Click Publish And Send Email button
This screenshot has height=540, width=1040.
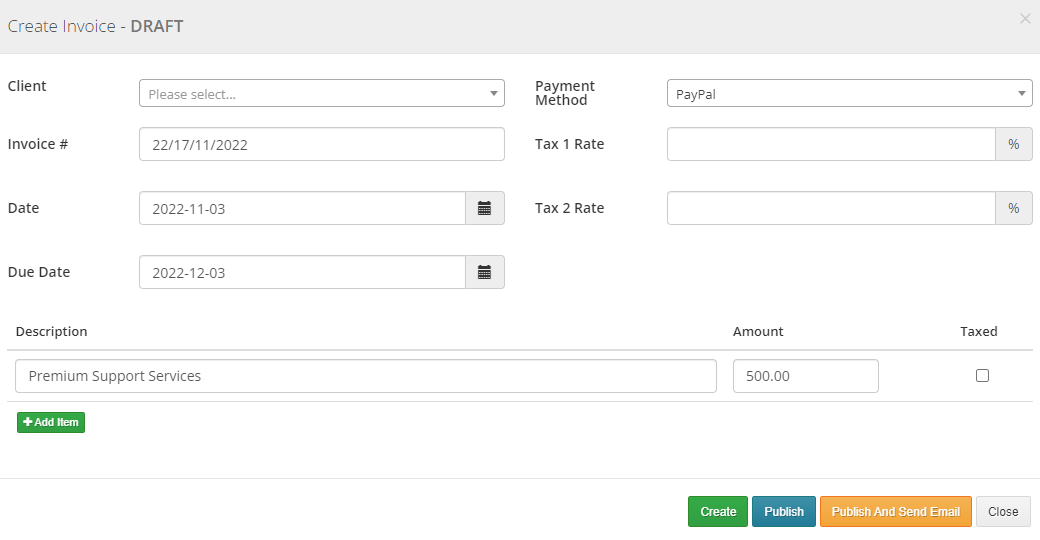point(895,511)
